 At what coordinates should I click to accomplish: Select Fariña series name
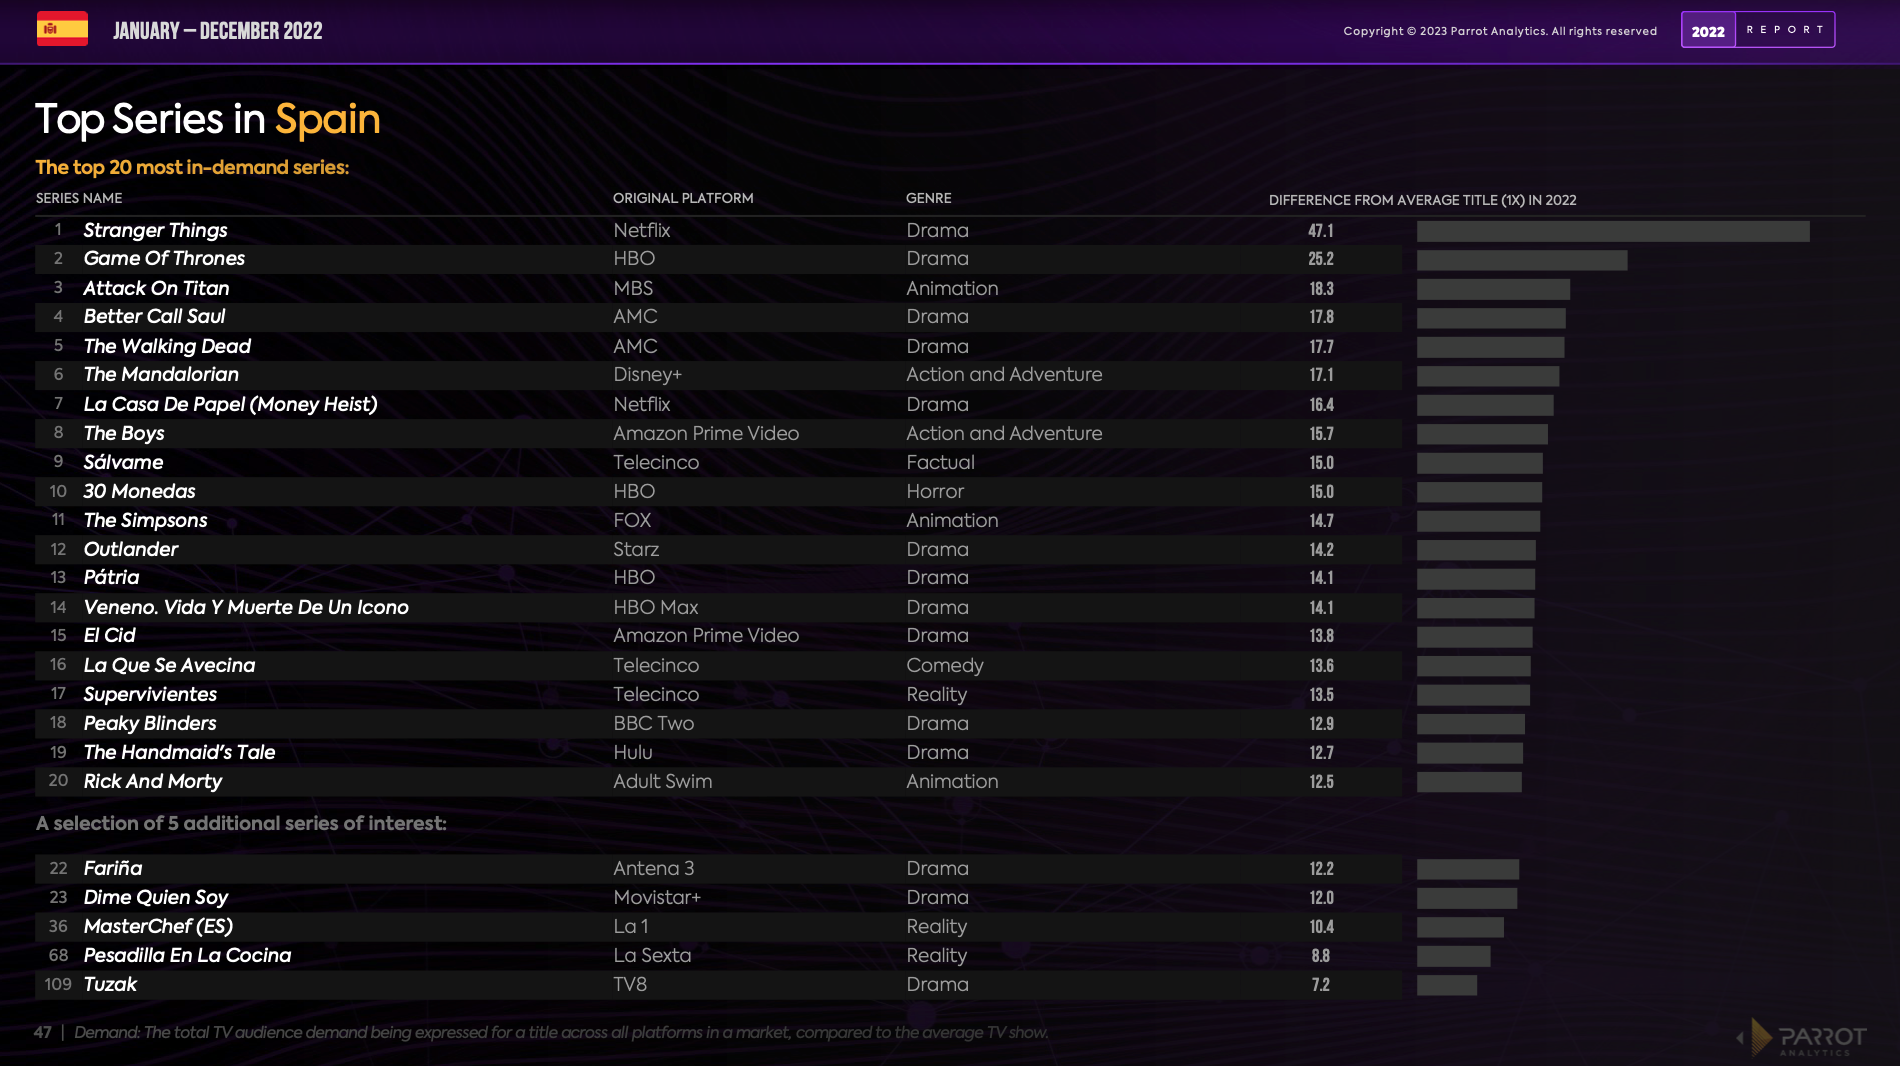click(x=113, y=868)
